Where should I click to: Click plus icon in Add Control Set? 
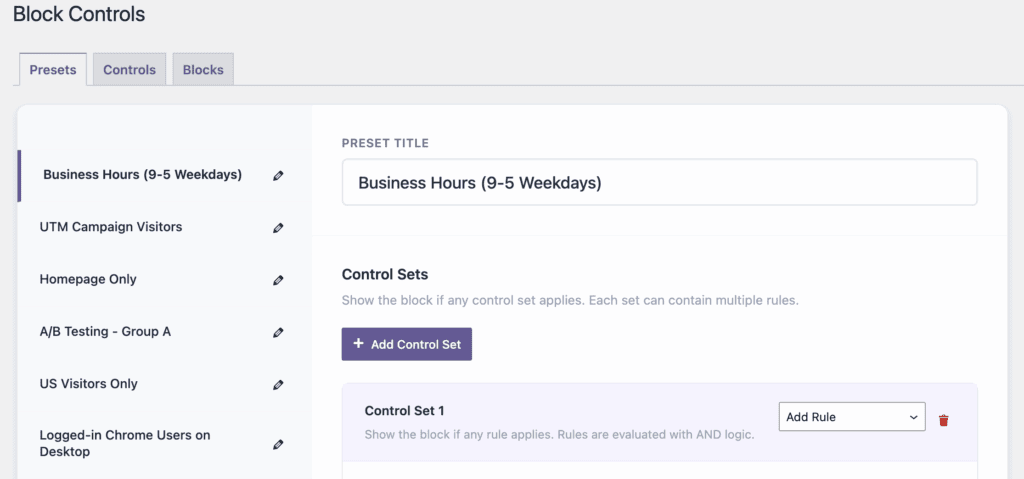358,344
